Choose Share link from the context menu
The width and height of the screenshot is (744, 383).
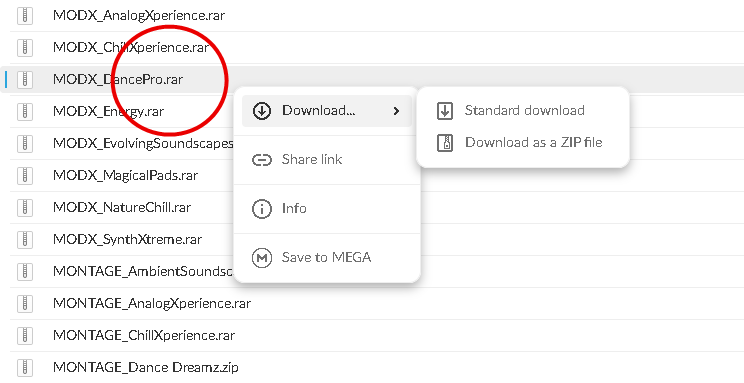coord(327,160)
